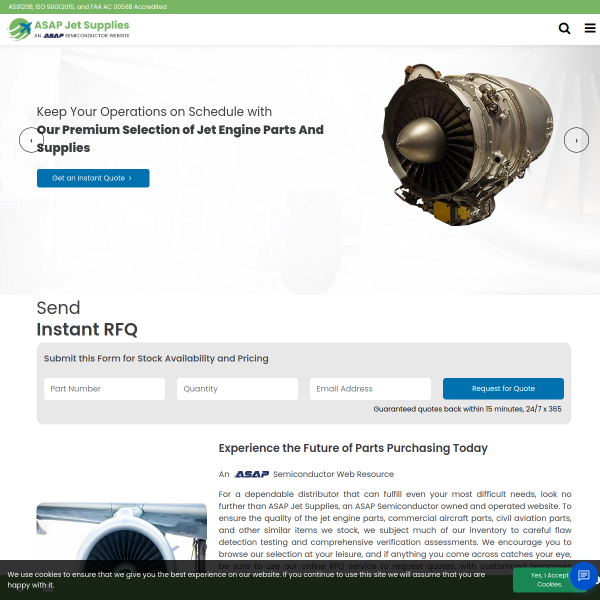Click 'Experience the Future of Parts Purchasing Today' heading
600x600 pixels.
pos(353,448)
